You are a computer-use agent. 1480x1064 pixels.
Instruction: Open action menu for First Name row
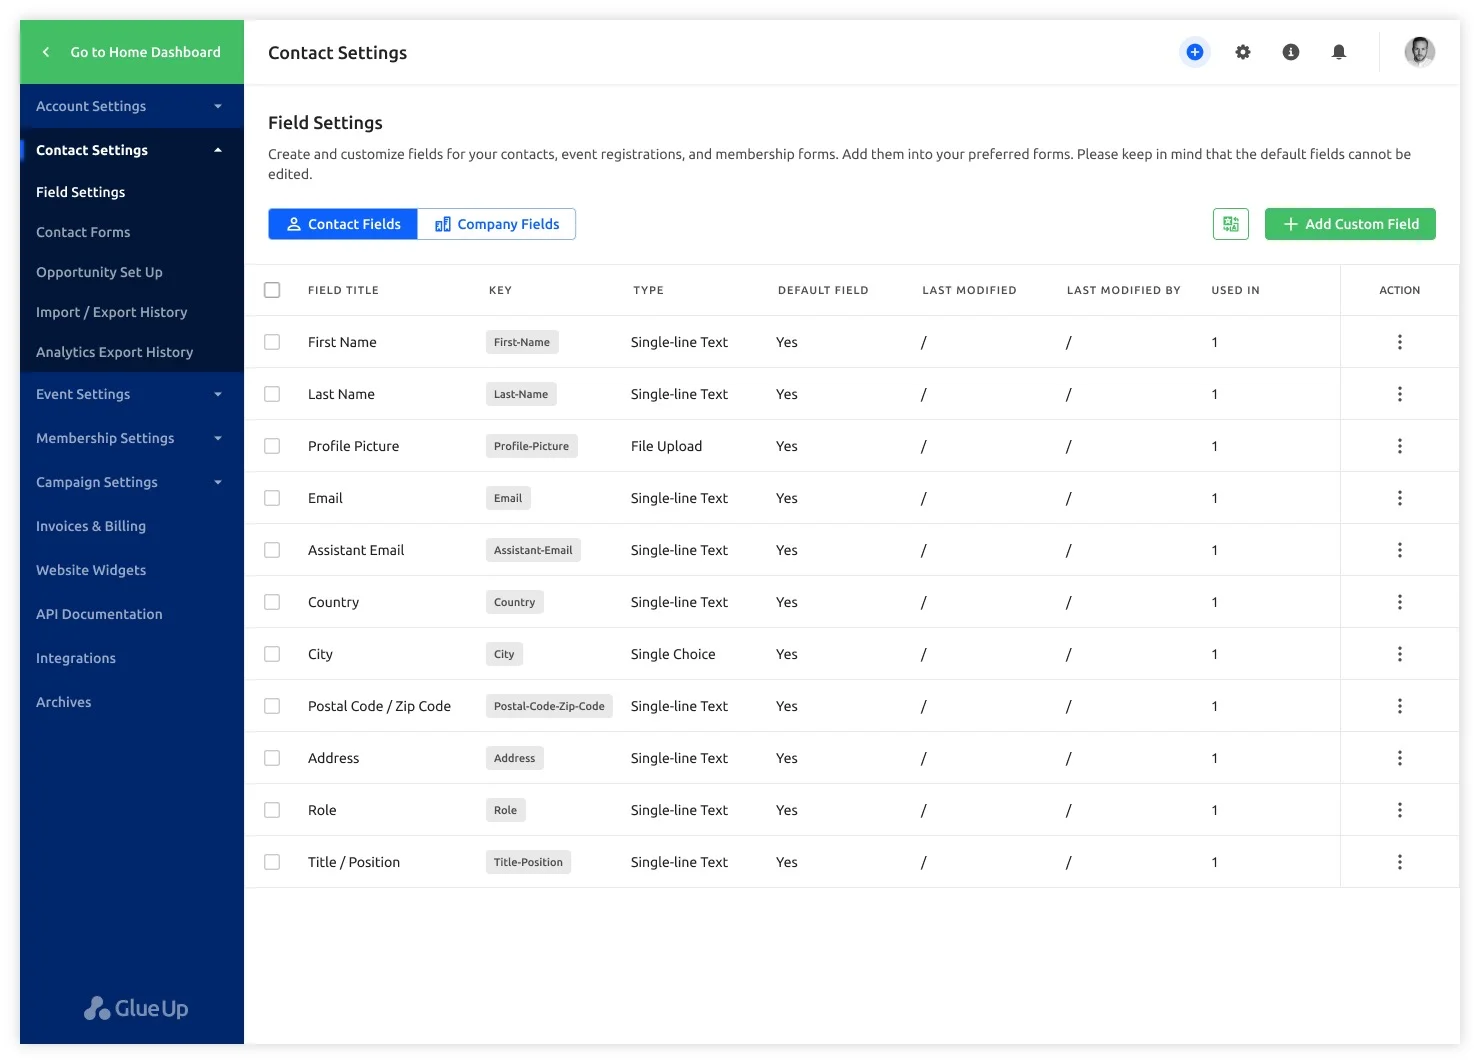1400,342
